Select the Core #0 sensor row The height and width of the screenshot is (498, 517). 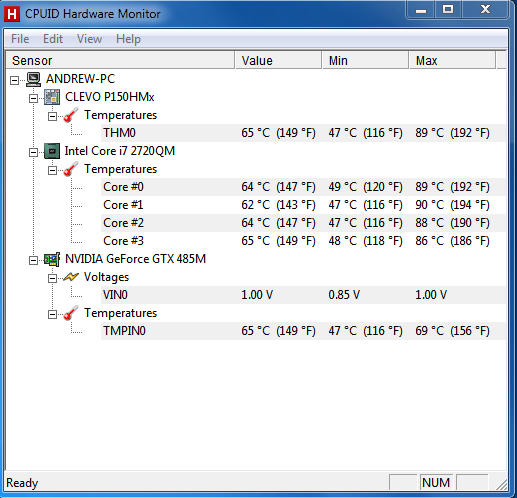(x=303, y=187)
